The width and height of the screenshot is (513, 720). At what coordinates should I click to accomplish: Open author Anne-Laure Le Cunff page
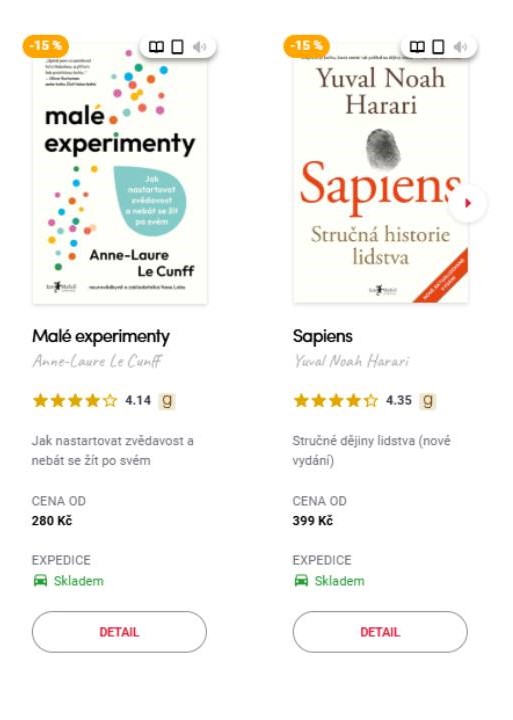tap(97, 361)
